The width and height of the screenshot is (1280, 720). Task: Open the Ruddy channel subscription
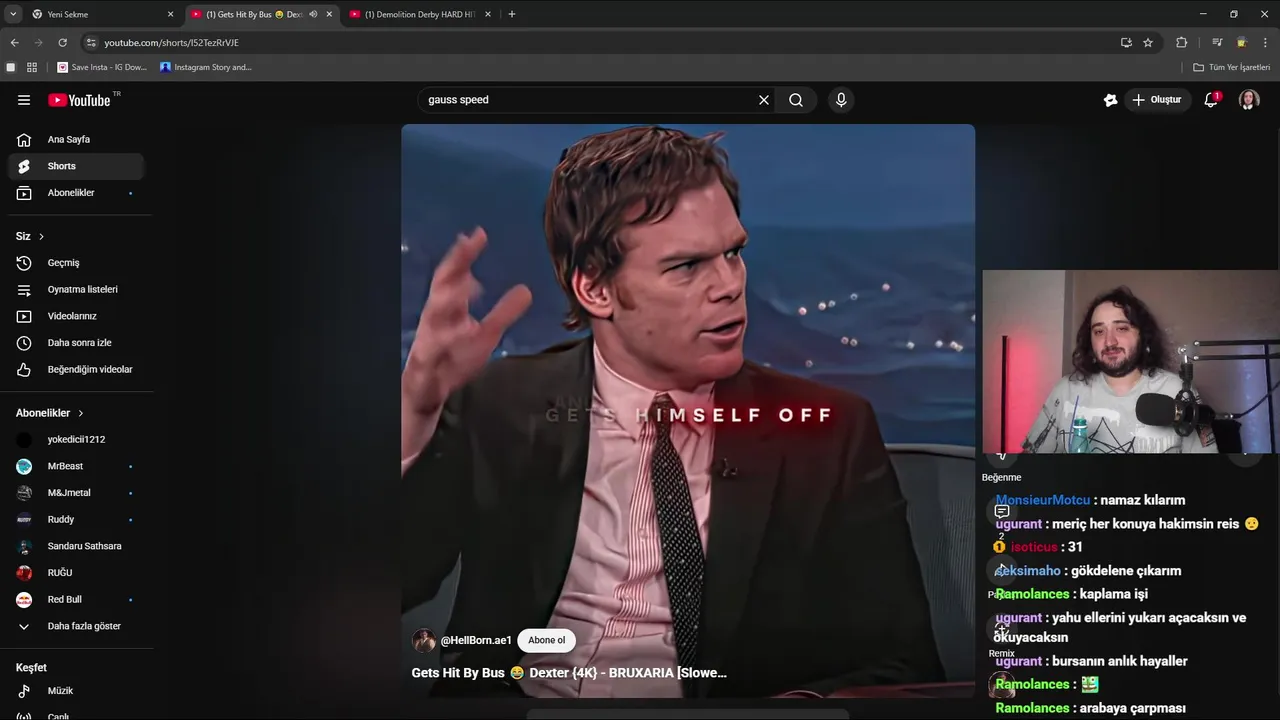[76, 520]
